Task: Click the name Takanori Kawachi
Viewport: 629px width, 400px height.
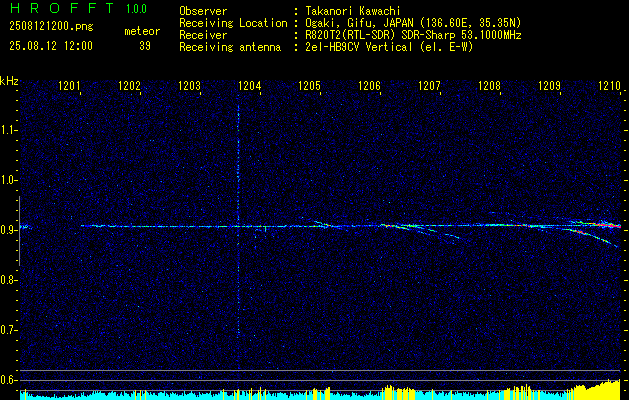Action: 352,11
